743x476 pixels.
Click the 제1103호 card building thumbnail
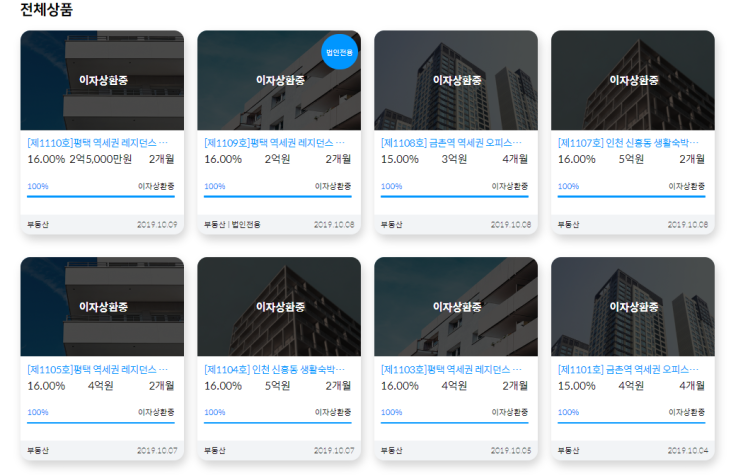[456, 307]
